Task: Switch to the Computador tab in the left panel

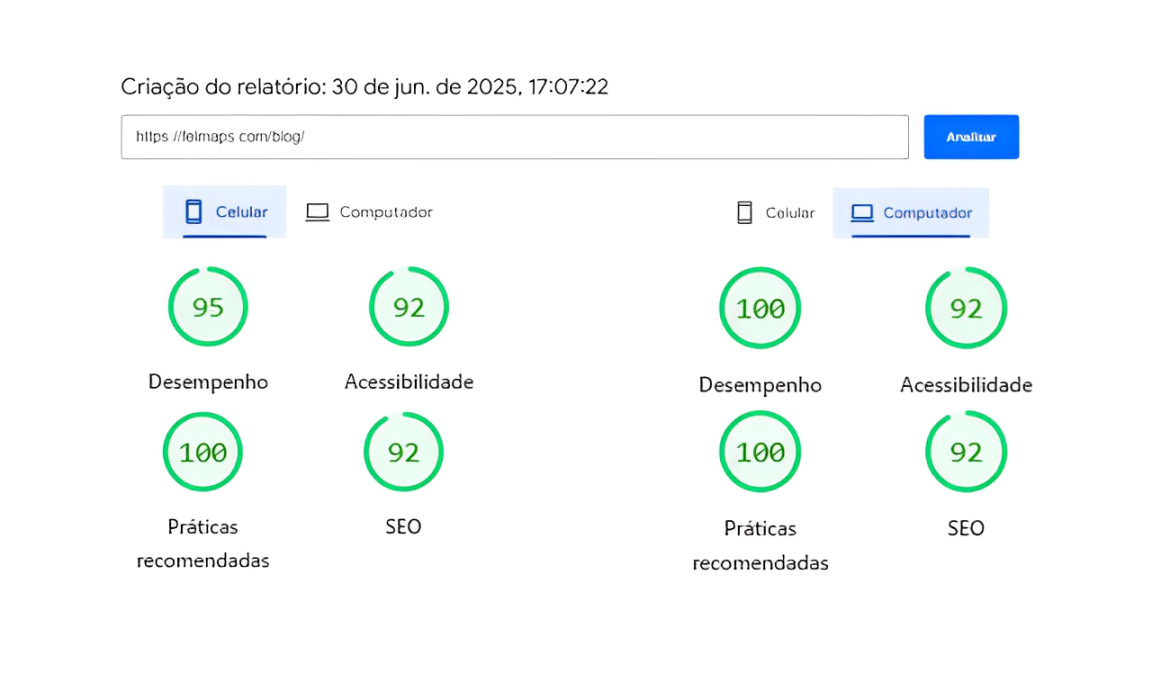Action: (370, 212)
